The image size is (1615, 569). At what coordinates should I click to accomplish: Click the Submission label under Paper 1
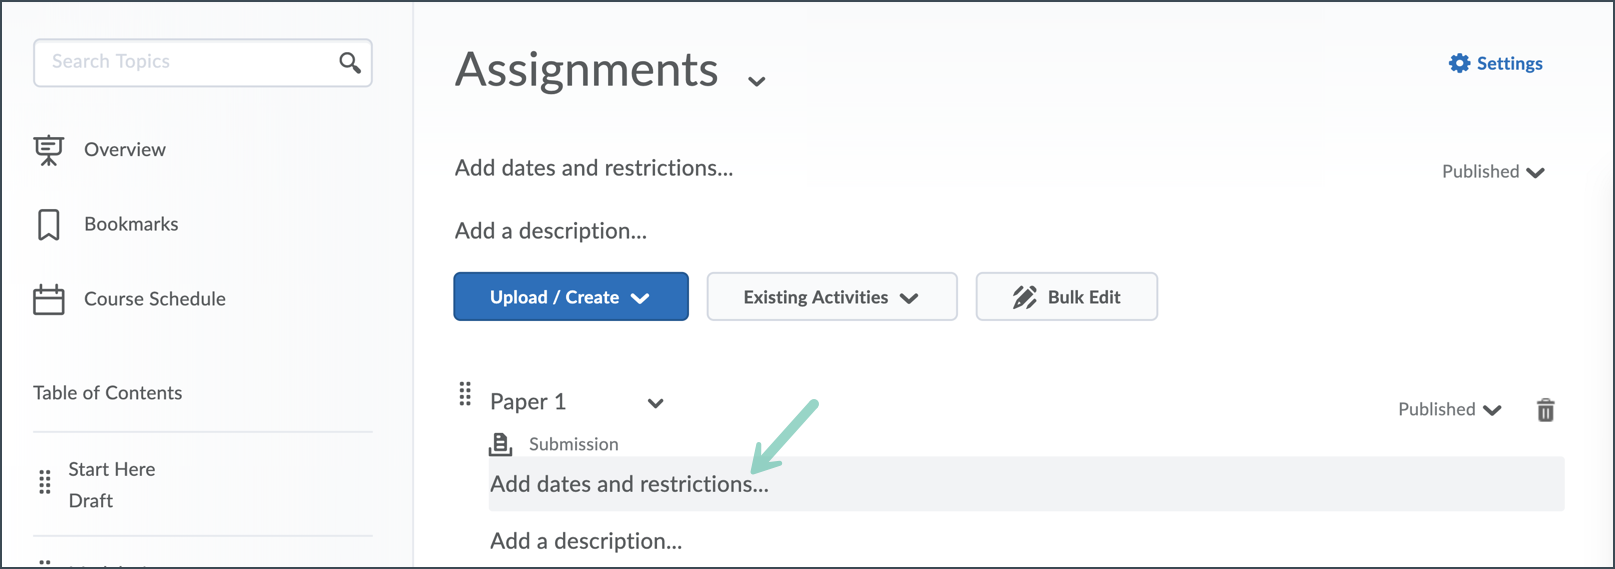[573, 444]
